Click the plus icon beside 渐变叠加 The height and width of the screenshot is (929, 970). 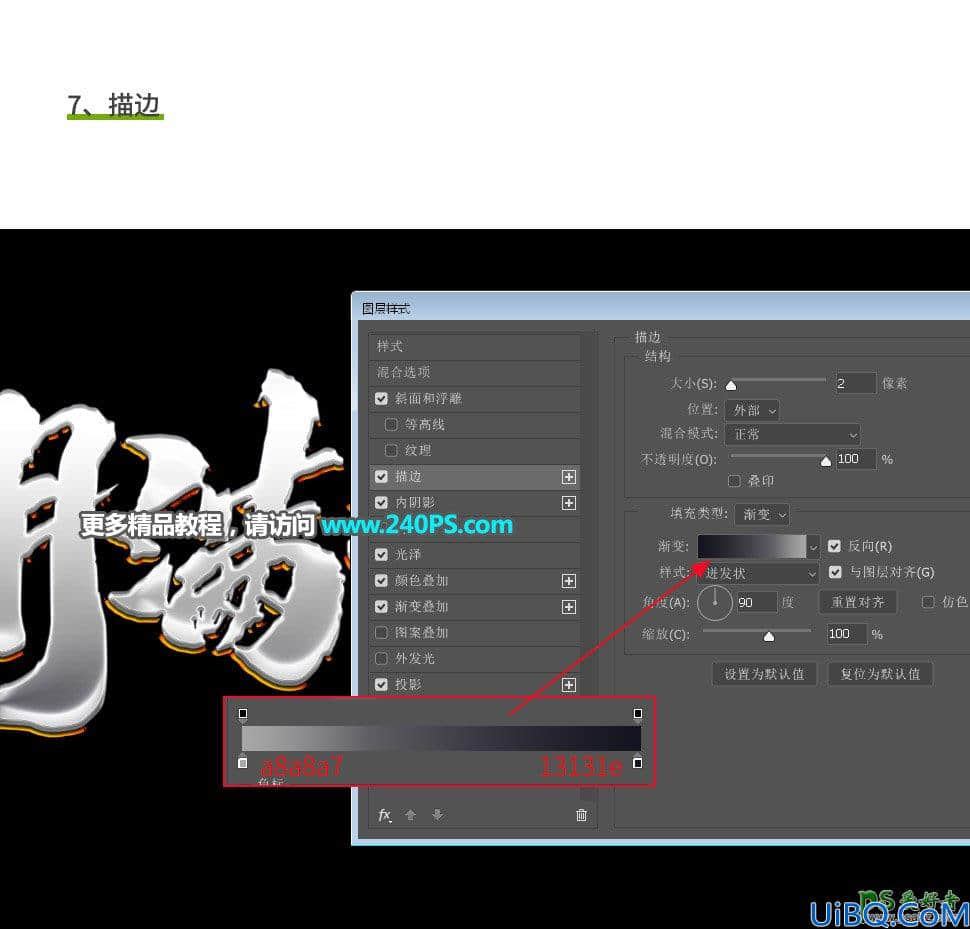point(569,607)
